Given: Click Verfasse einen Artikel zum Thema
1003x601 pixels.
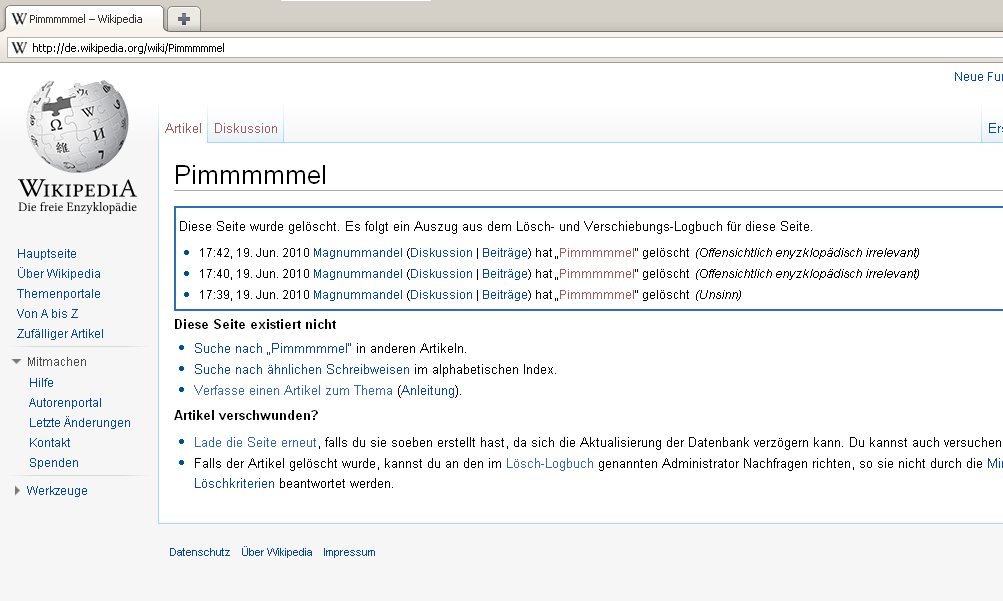Looking at the screenshot, I should tap(293, 391).
